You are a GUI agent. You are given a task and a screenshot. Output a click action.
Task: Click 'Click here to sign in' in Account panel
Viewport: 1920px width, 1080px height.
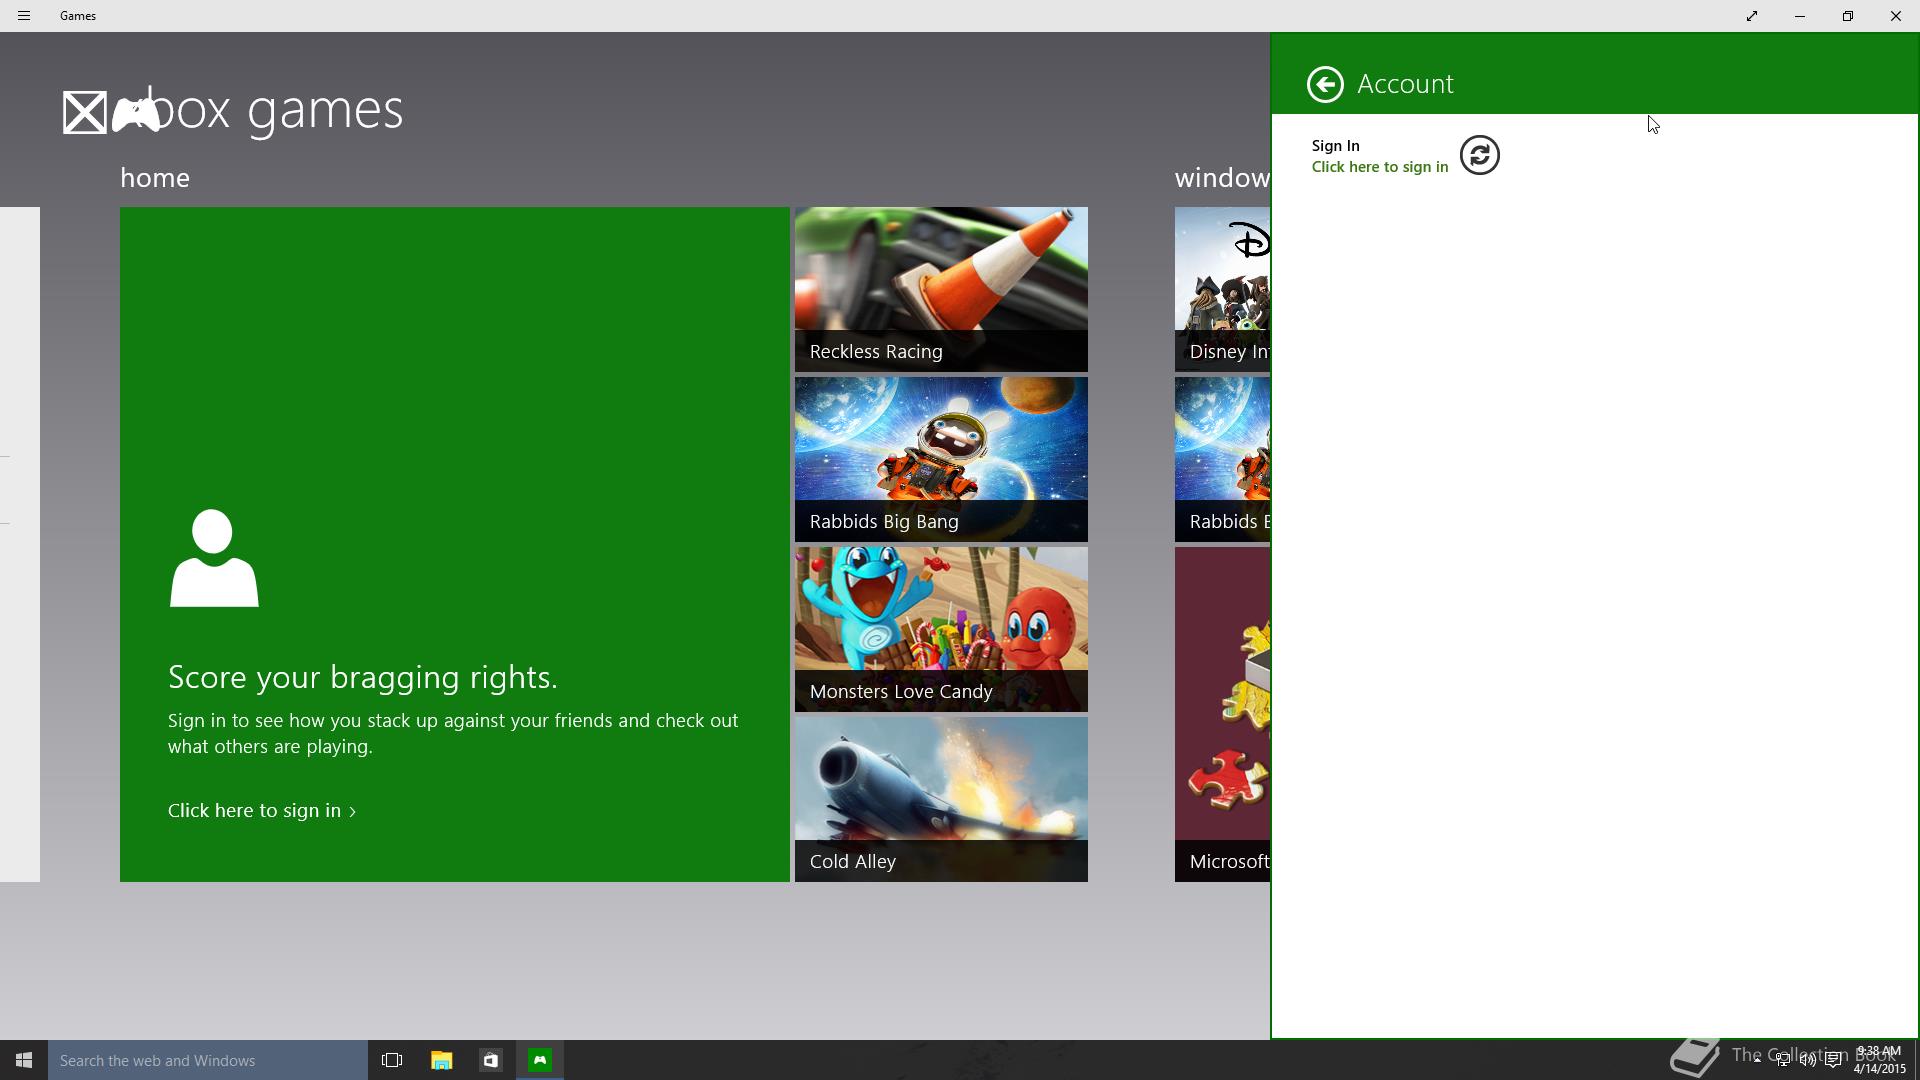(x=1380, y=167)
